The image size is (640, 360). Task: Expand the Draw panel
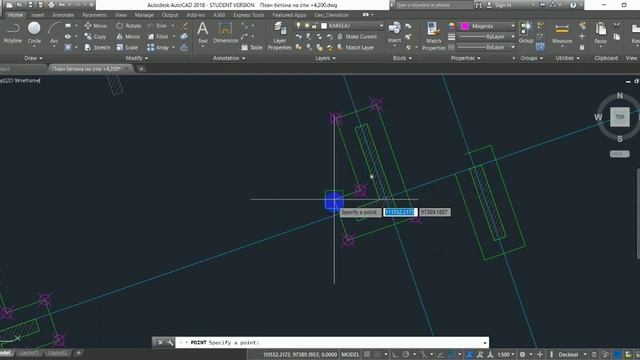point(33,58)
